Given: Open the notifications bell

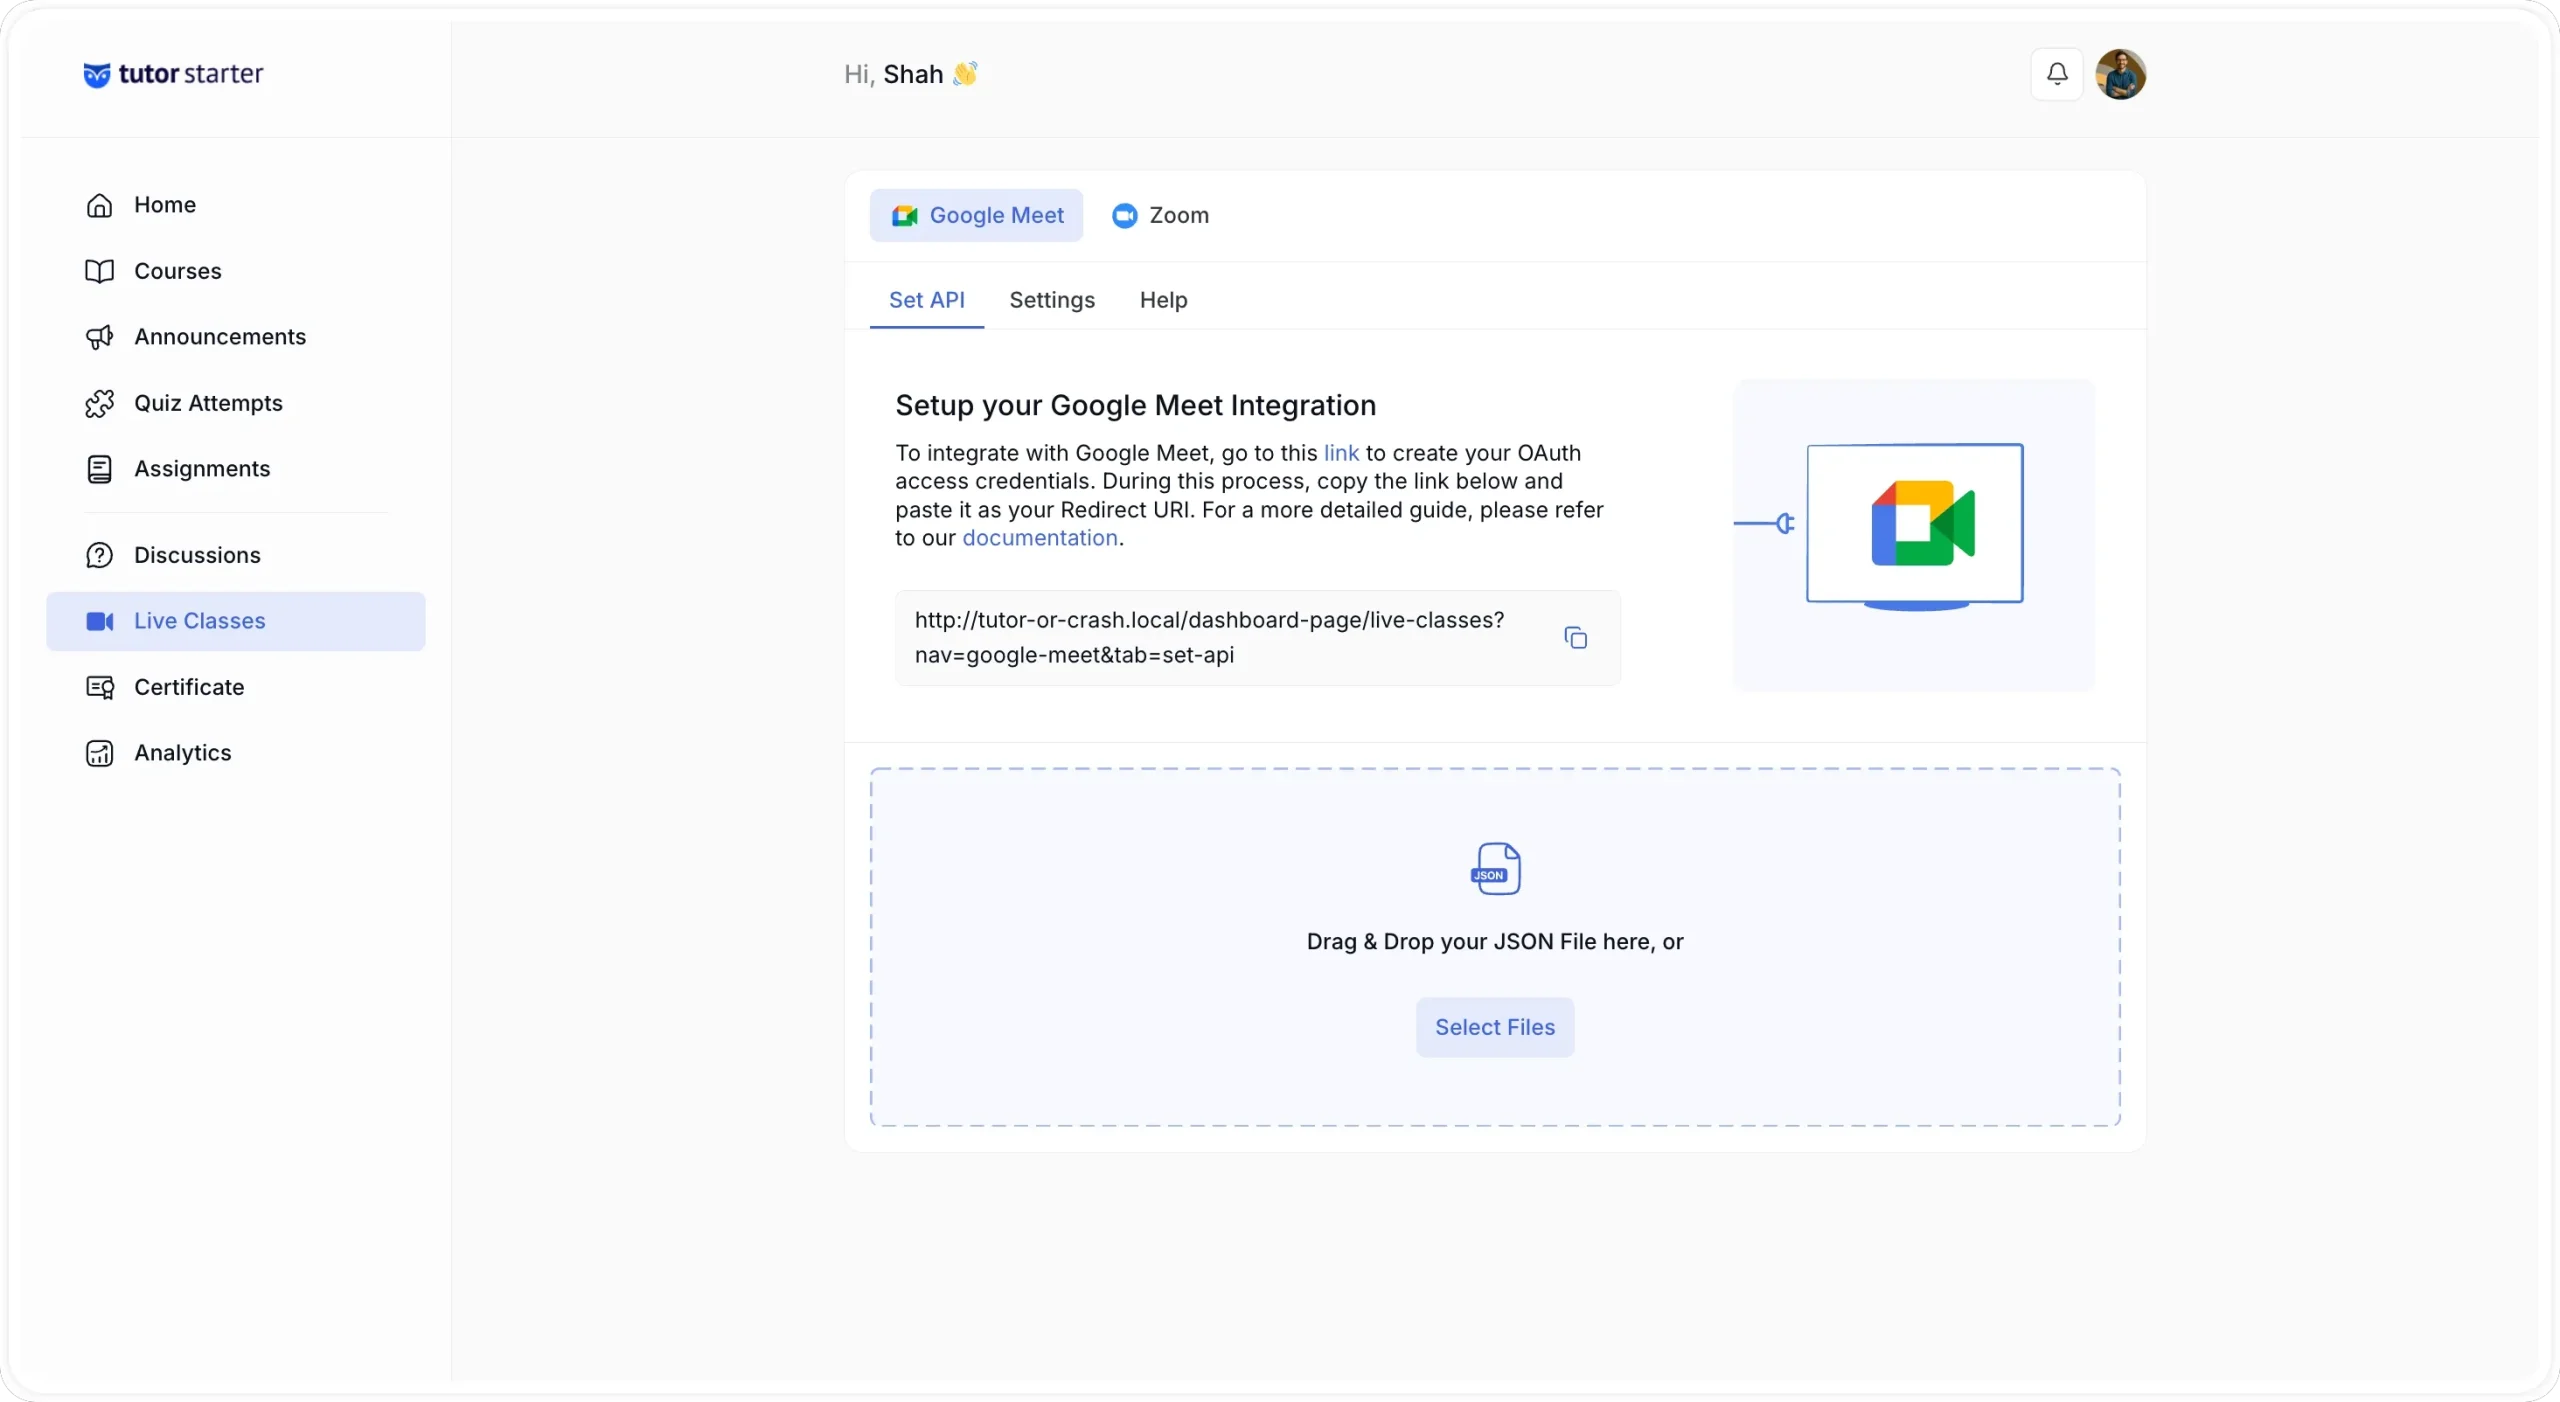Looking at the screenshot, I should click(2057, 74).
